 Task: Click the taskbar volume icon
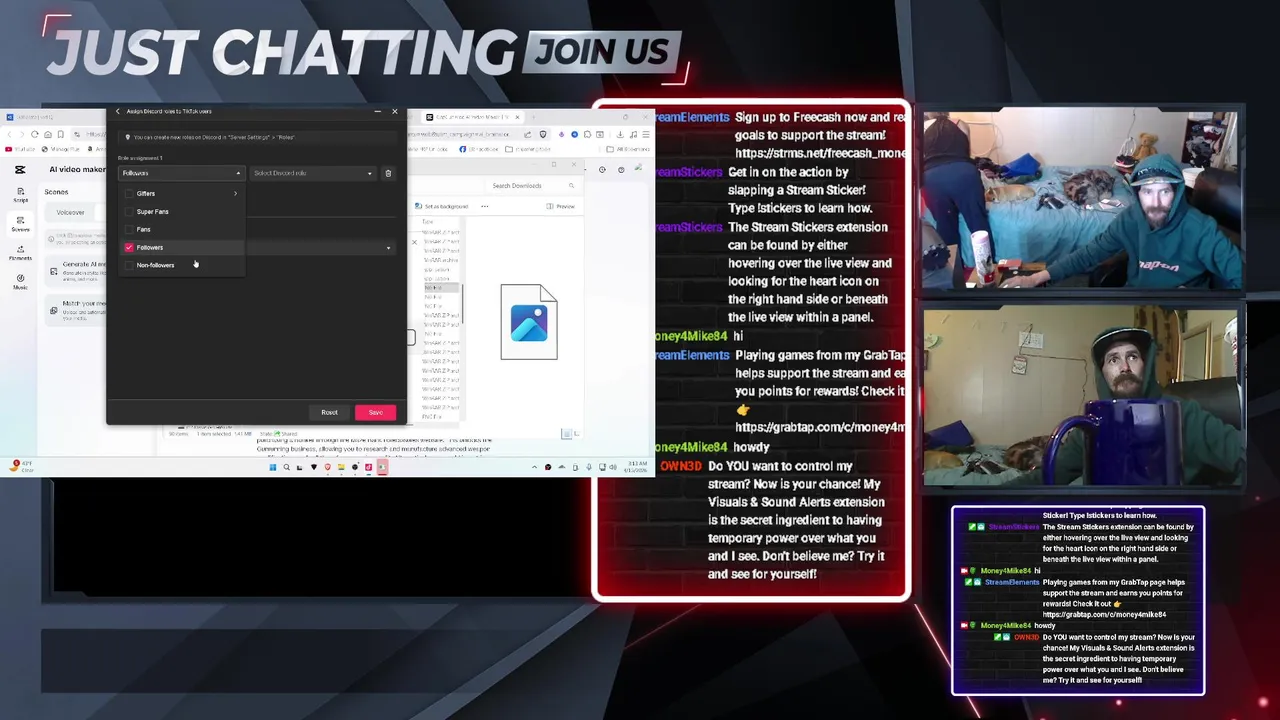612,467
